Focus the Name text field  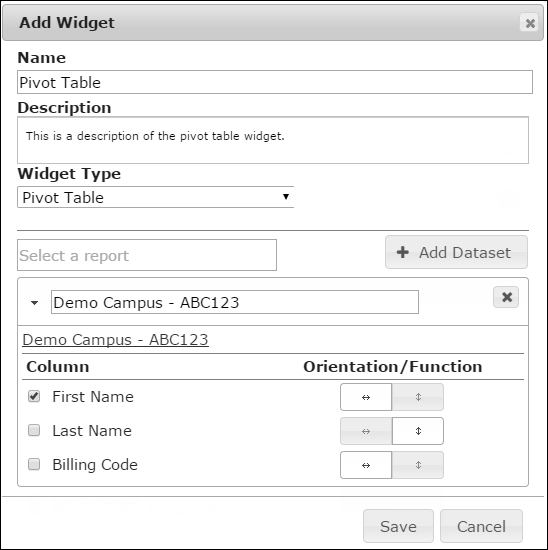275,82
